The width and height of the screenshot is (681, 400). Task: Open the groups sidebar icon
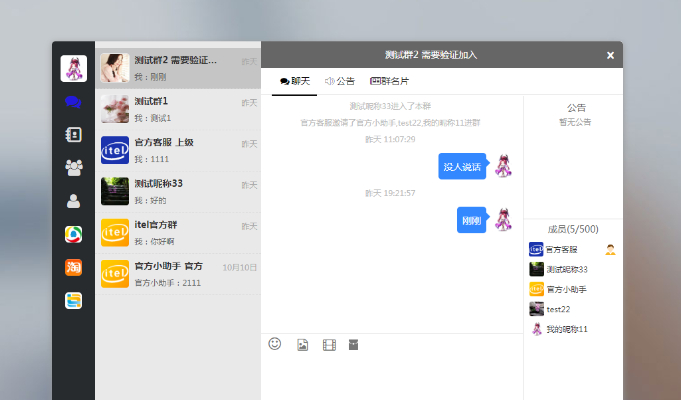point(73,168)
